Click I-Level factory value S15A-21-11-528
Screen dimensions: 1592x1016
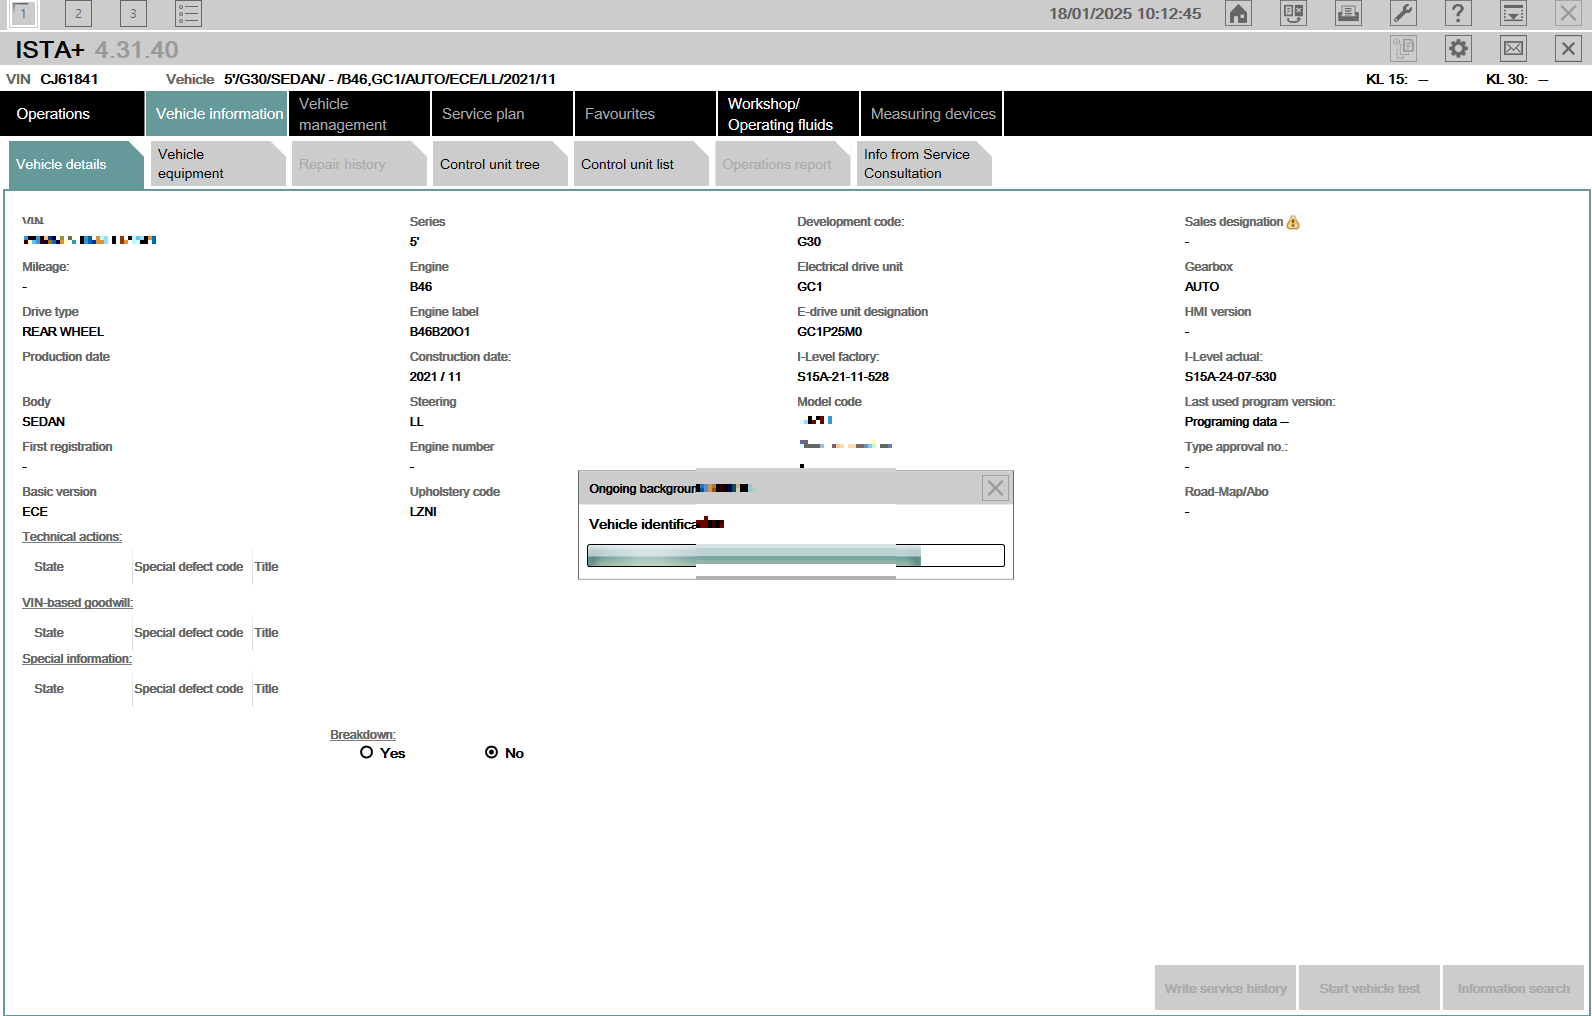(x=843, y=377)
